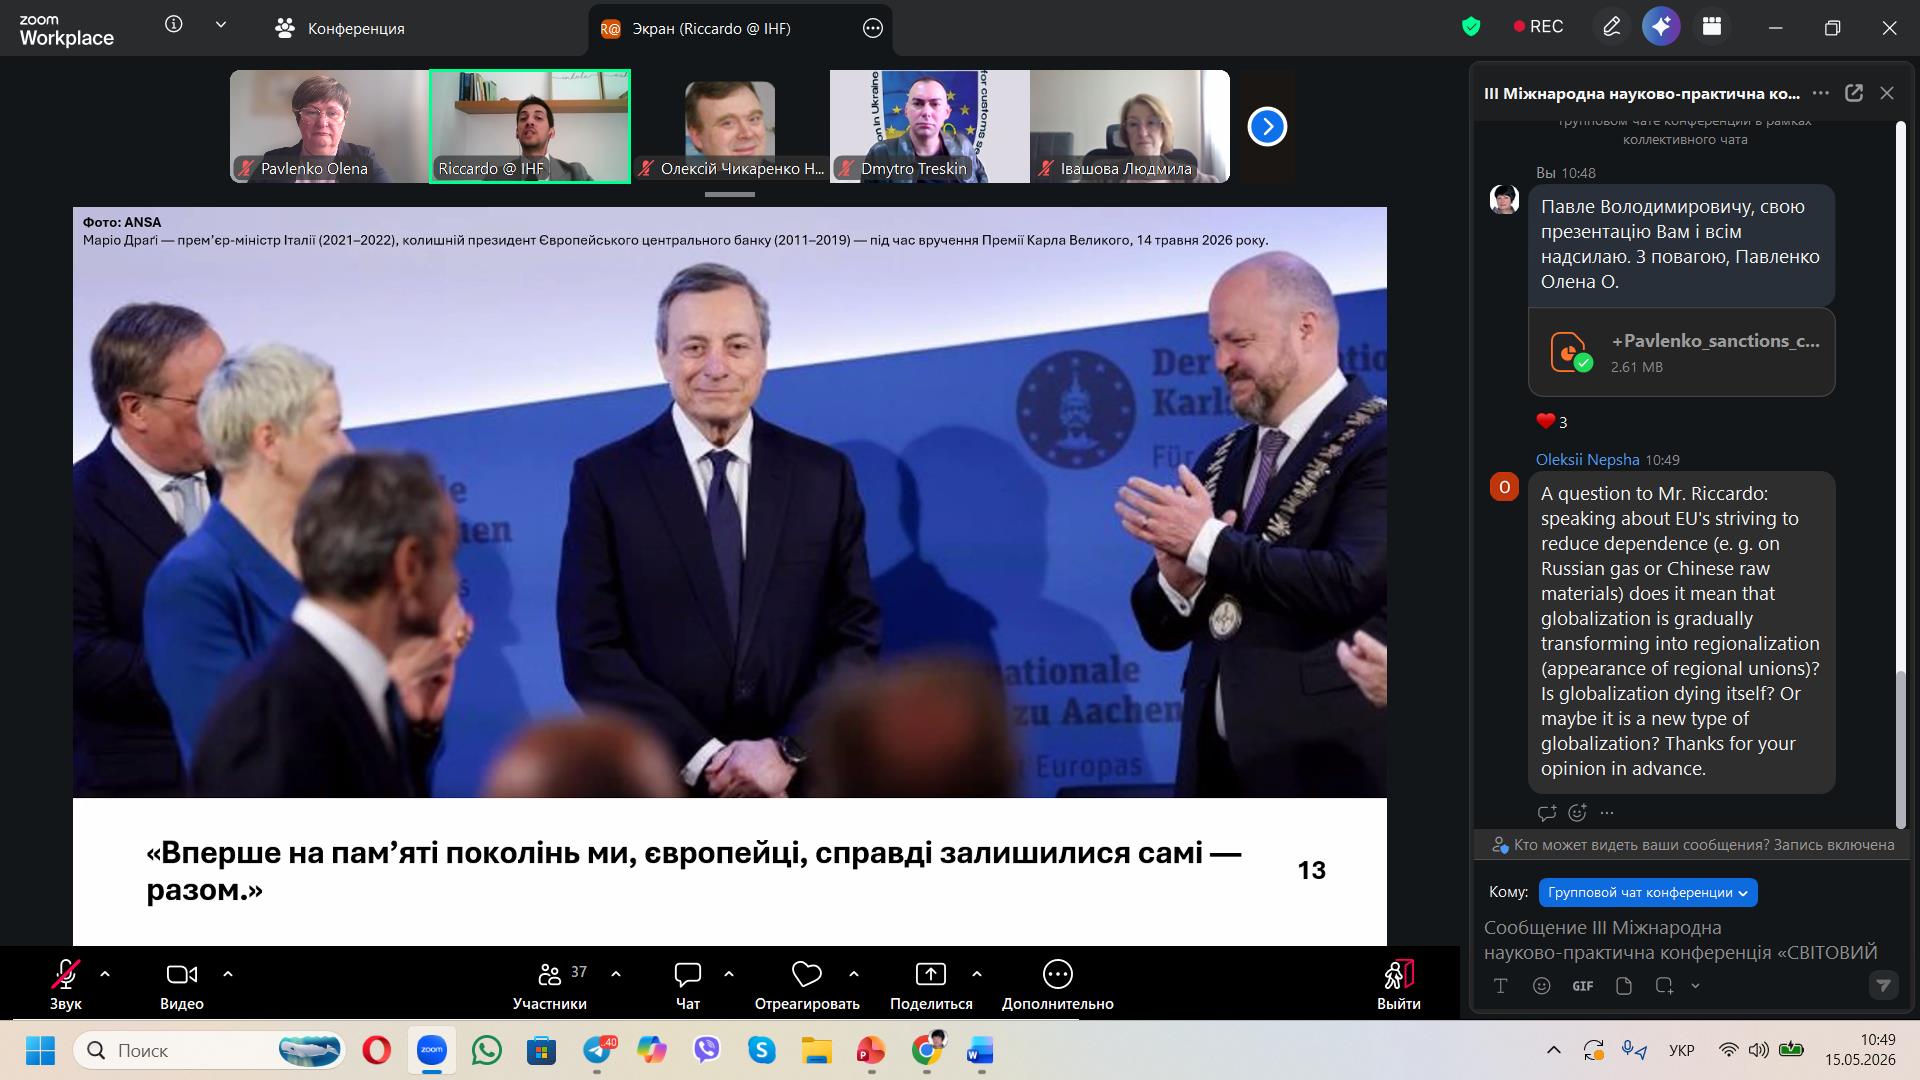Expand the arrow next to Участники

616,973
